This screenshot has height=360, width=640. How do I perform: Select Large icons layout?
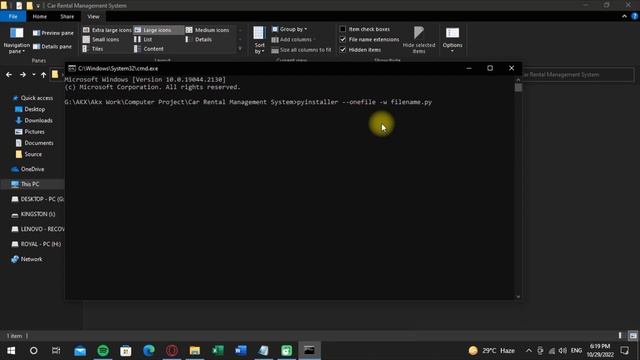pos(158,30)
